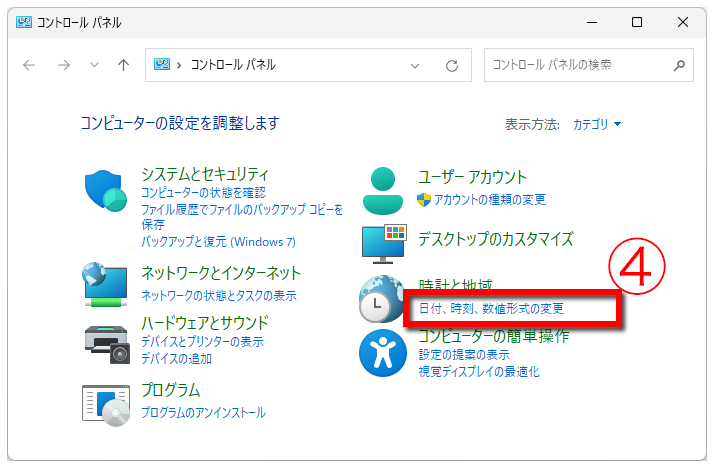The height and width of the screenshot is (470, 716).
Task: Open アカウントの種類の変更 link
Action: pos(490,199)
